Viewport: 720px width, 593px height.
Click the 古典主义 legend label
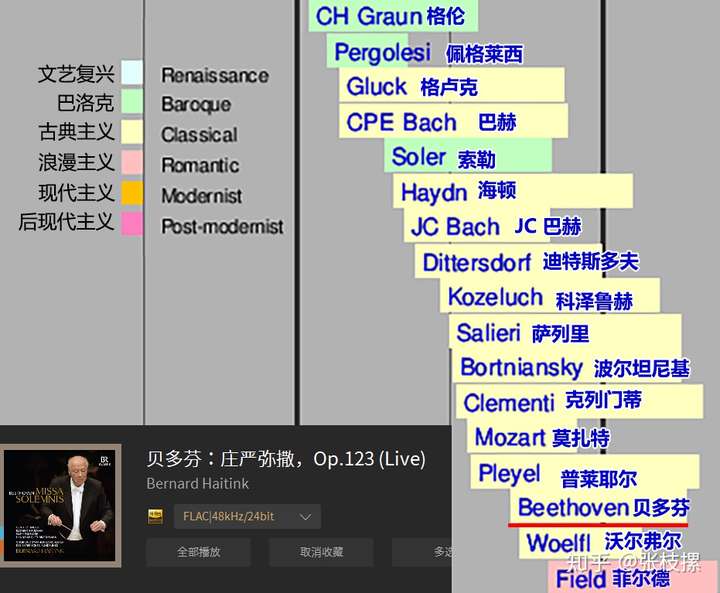pos(76,132)
